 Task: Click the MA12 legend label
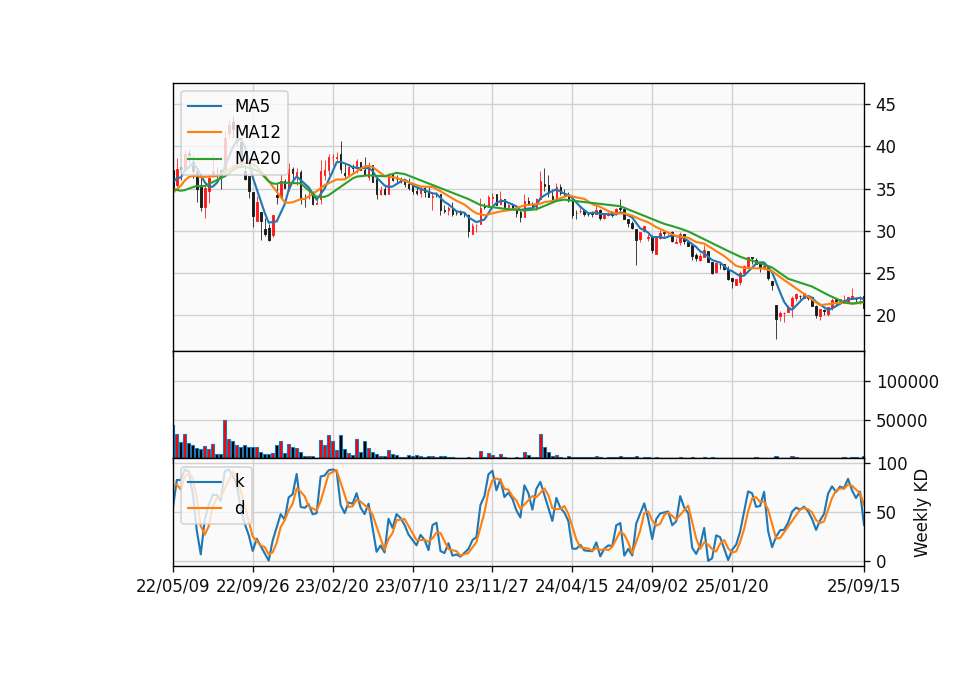coord(257,132)
